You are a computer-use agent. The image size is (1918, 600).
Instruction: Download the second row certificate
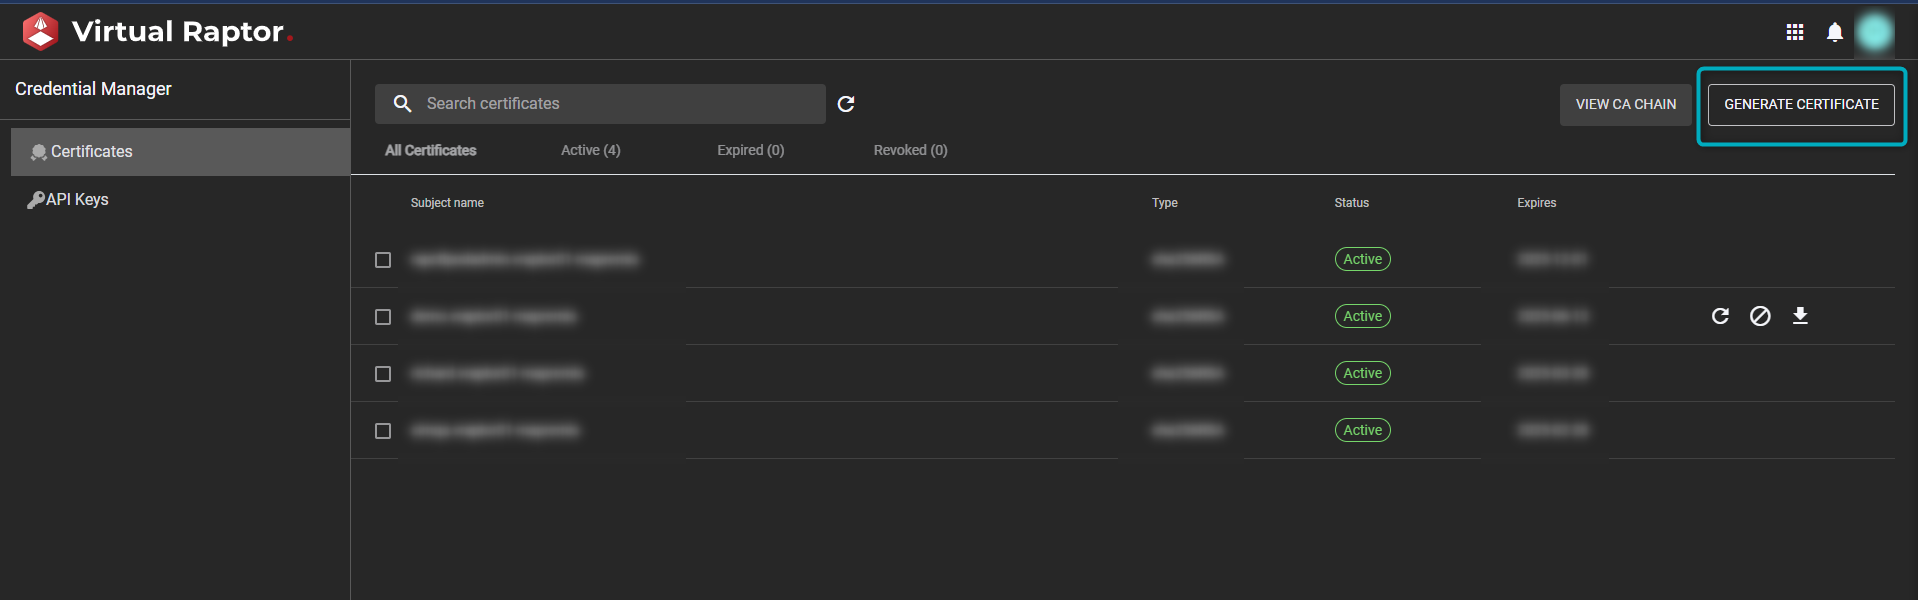(1800, 316)
